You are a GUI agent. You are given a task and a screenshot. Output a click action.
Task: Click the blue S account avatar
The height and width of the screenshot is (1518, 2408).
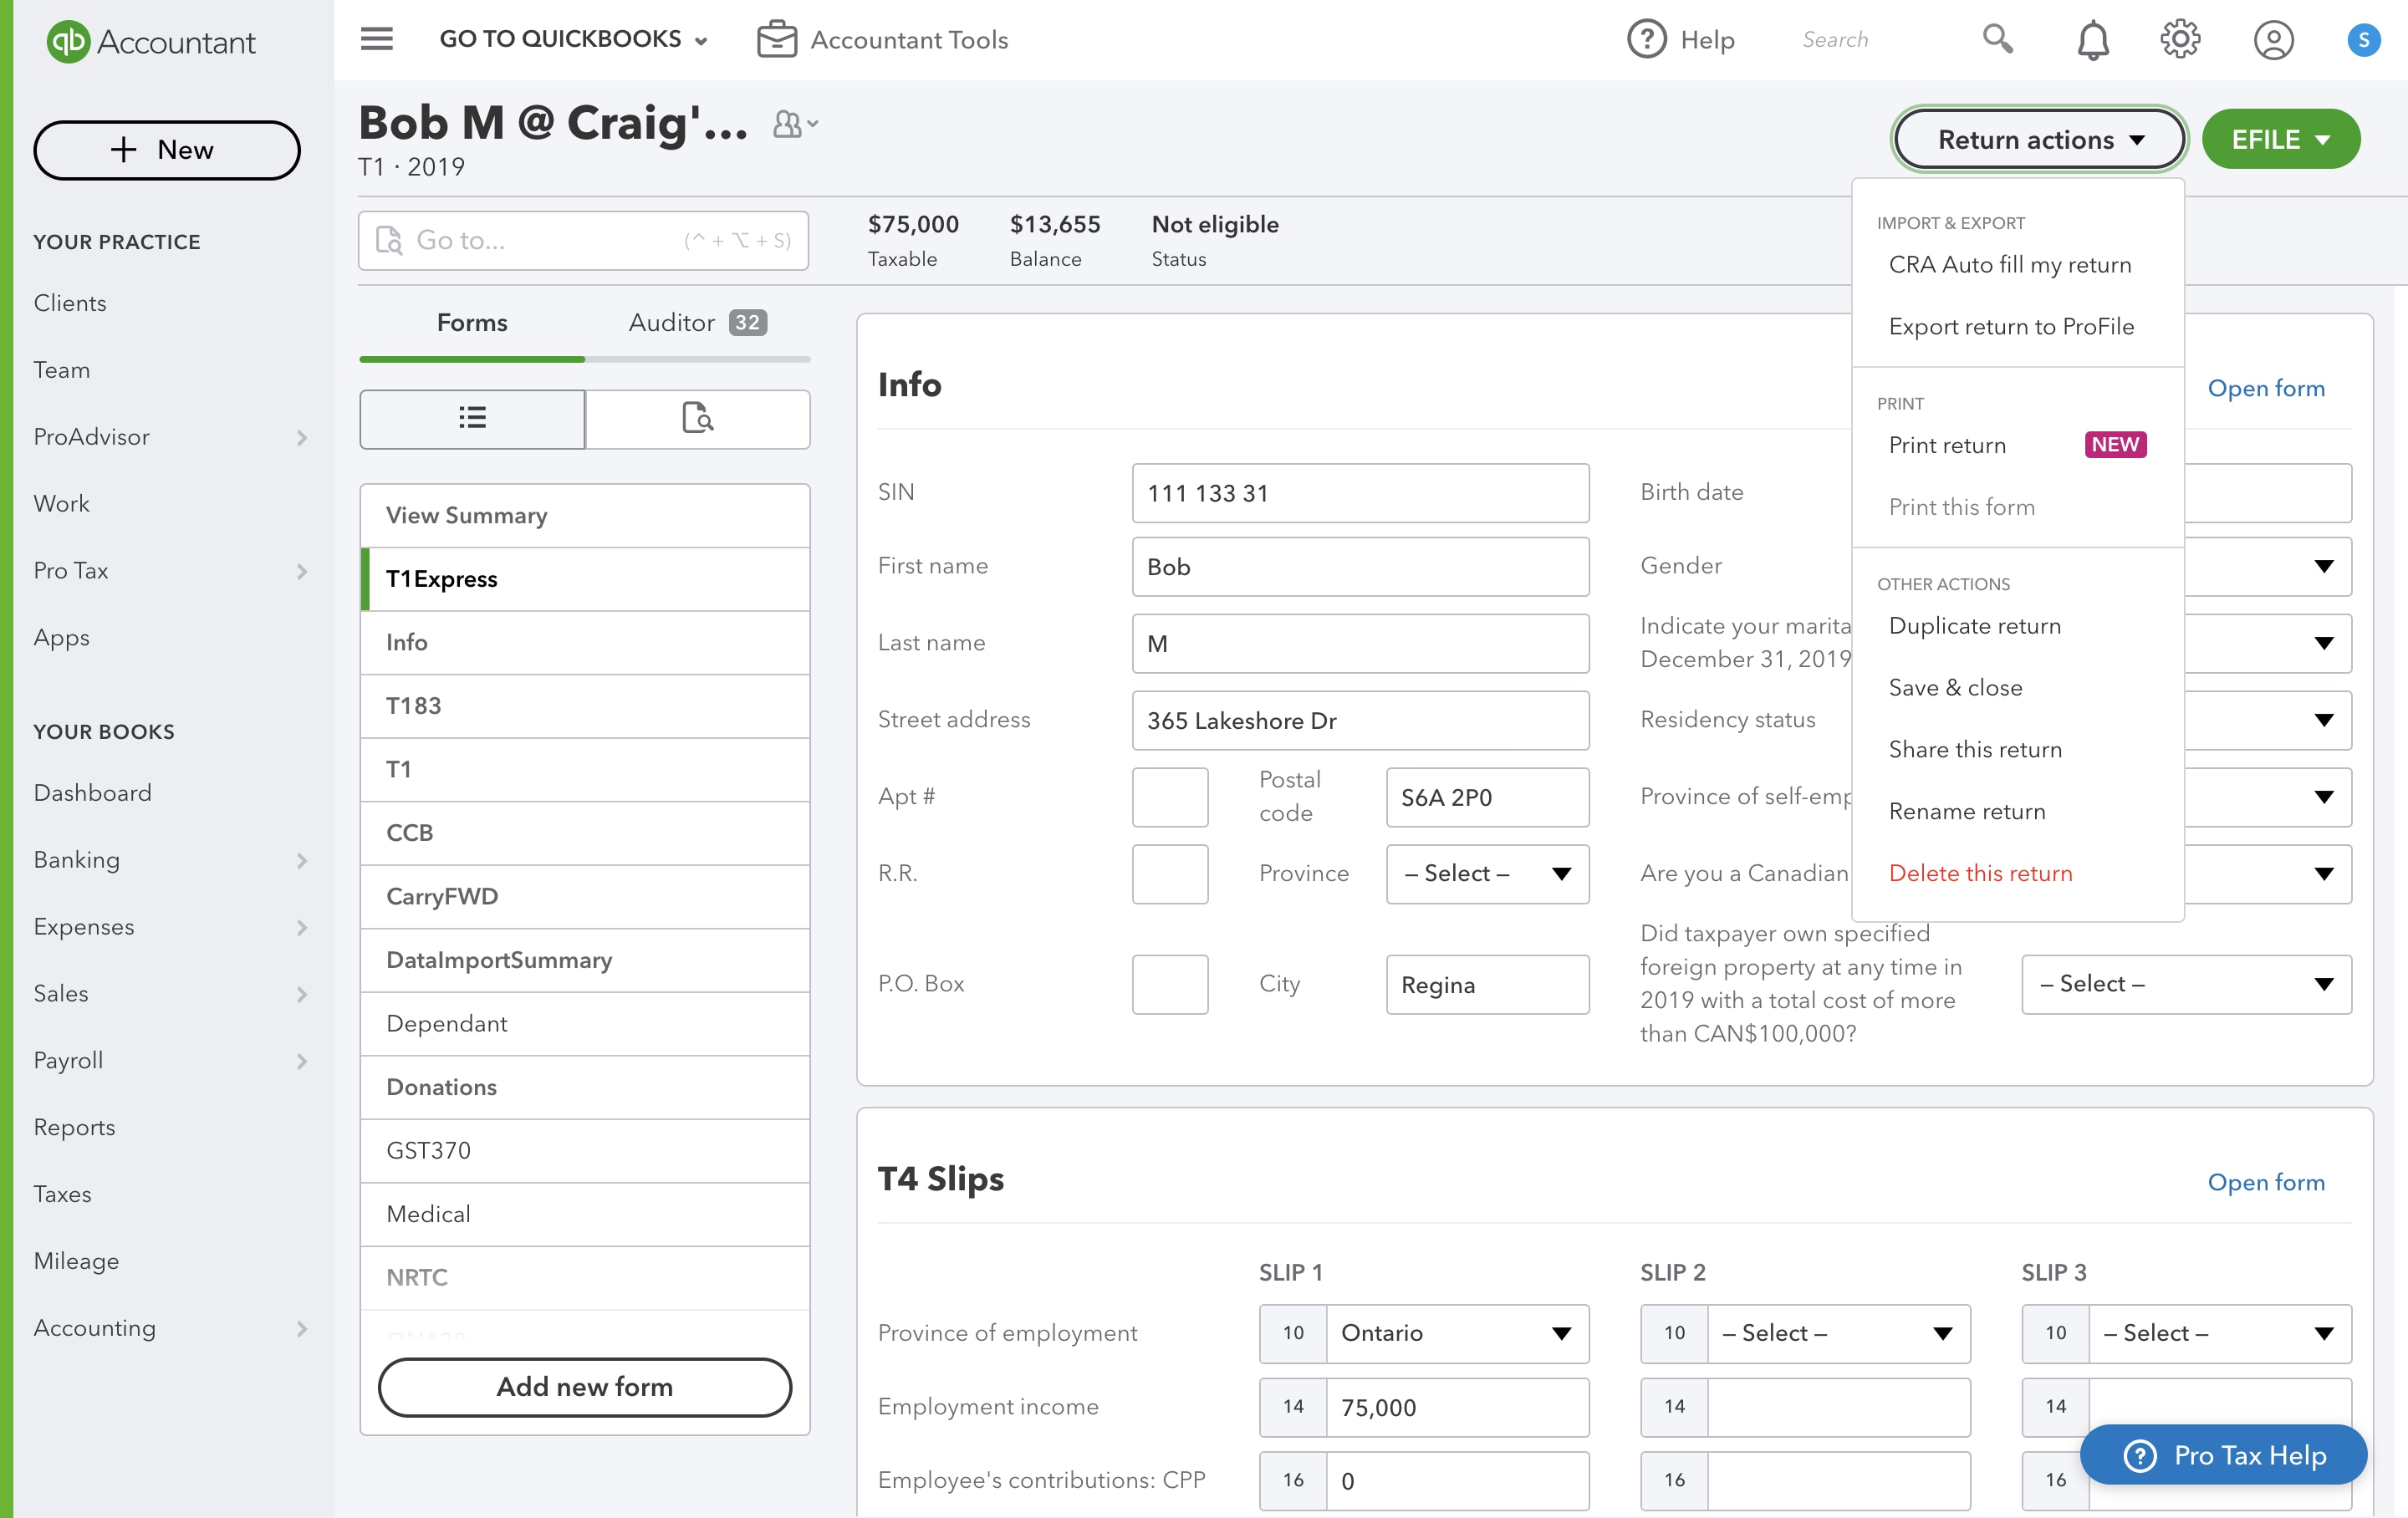pyautogui.click(x=2363, y=40)
